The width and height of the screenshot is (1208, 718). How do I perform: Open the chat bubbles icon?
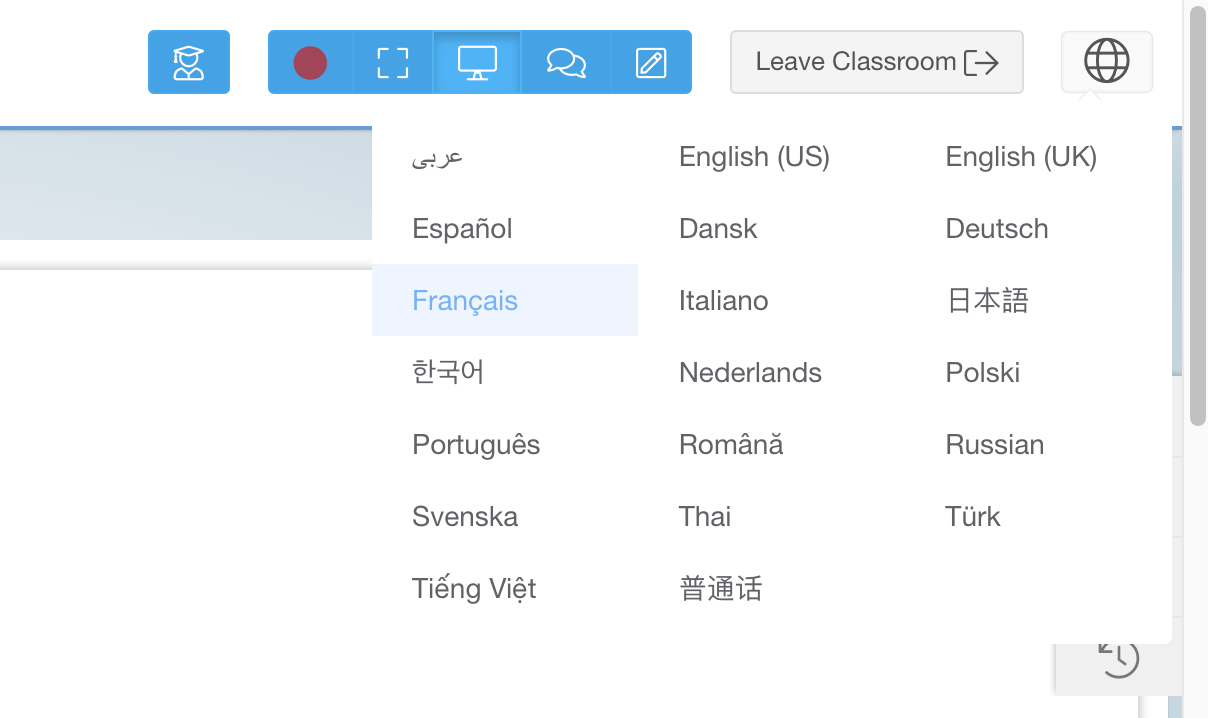pos(566,62)
